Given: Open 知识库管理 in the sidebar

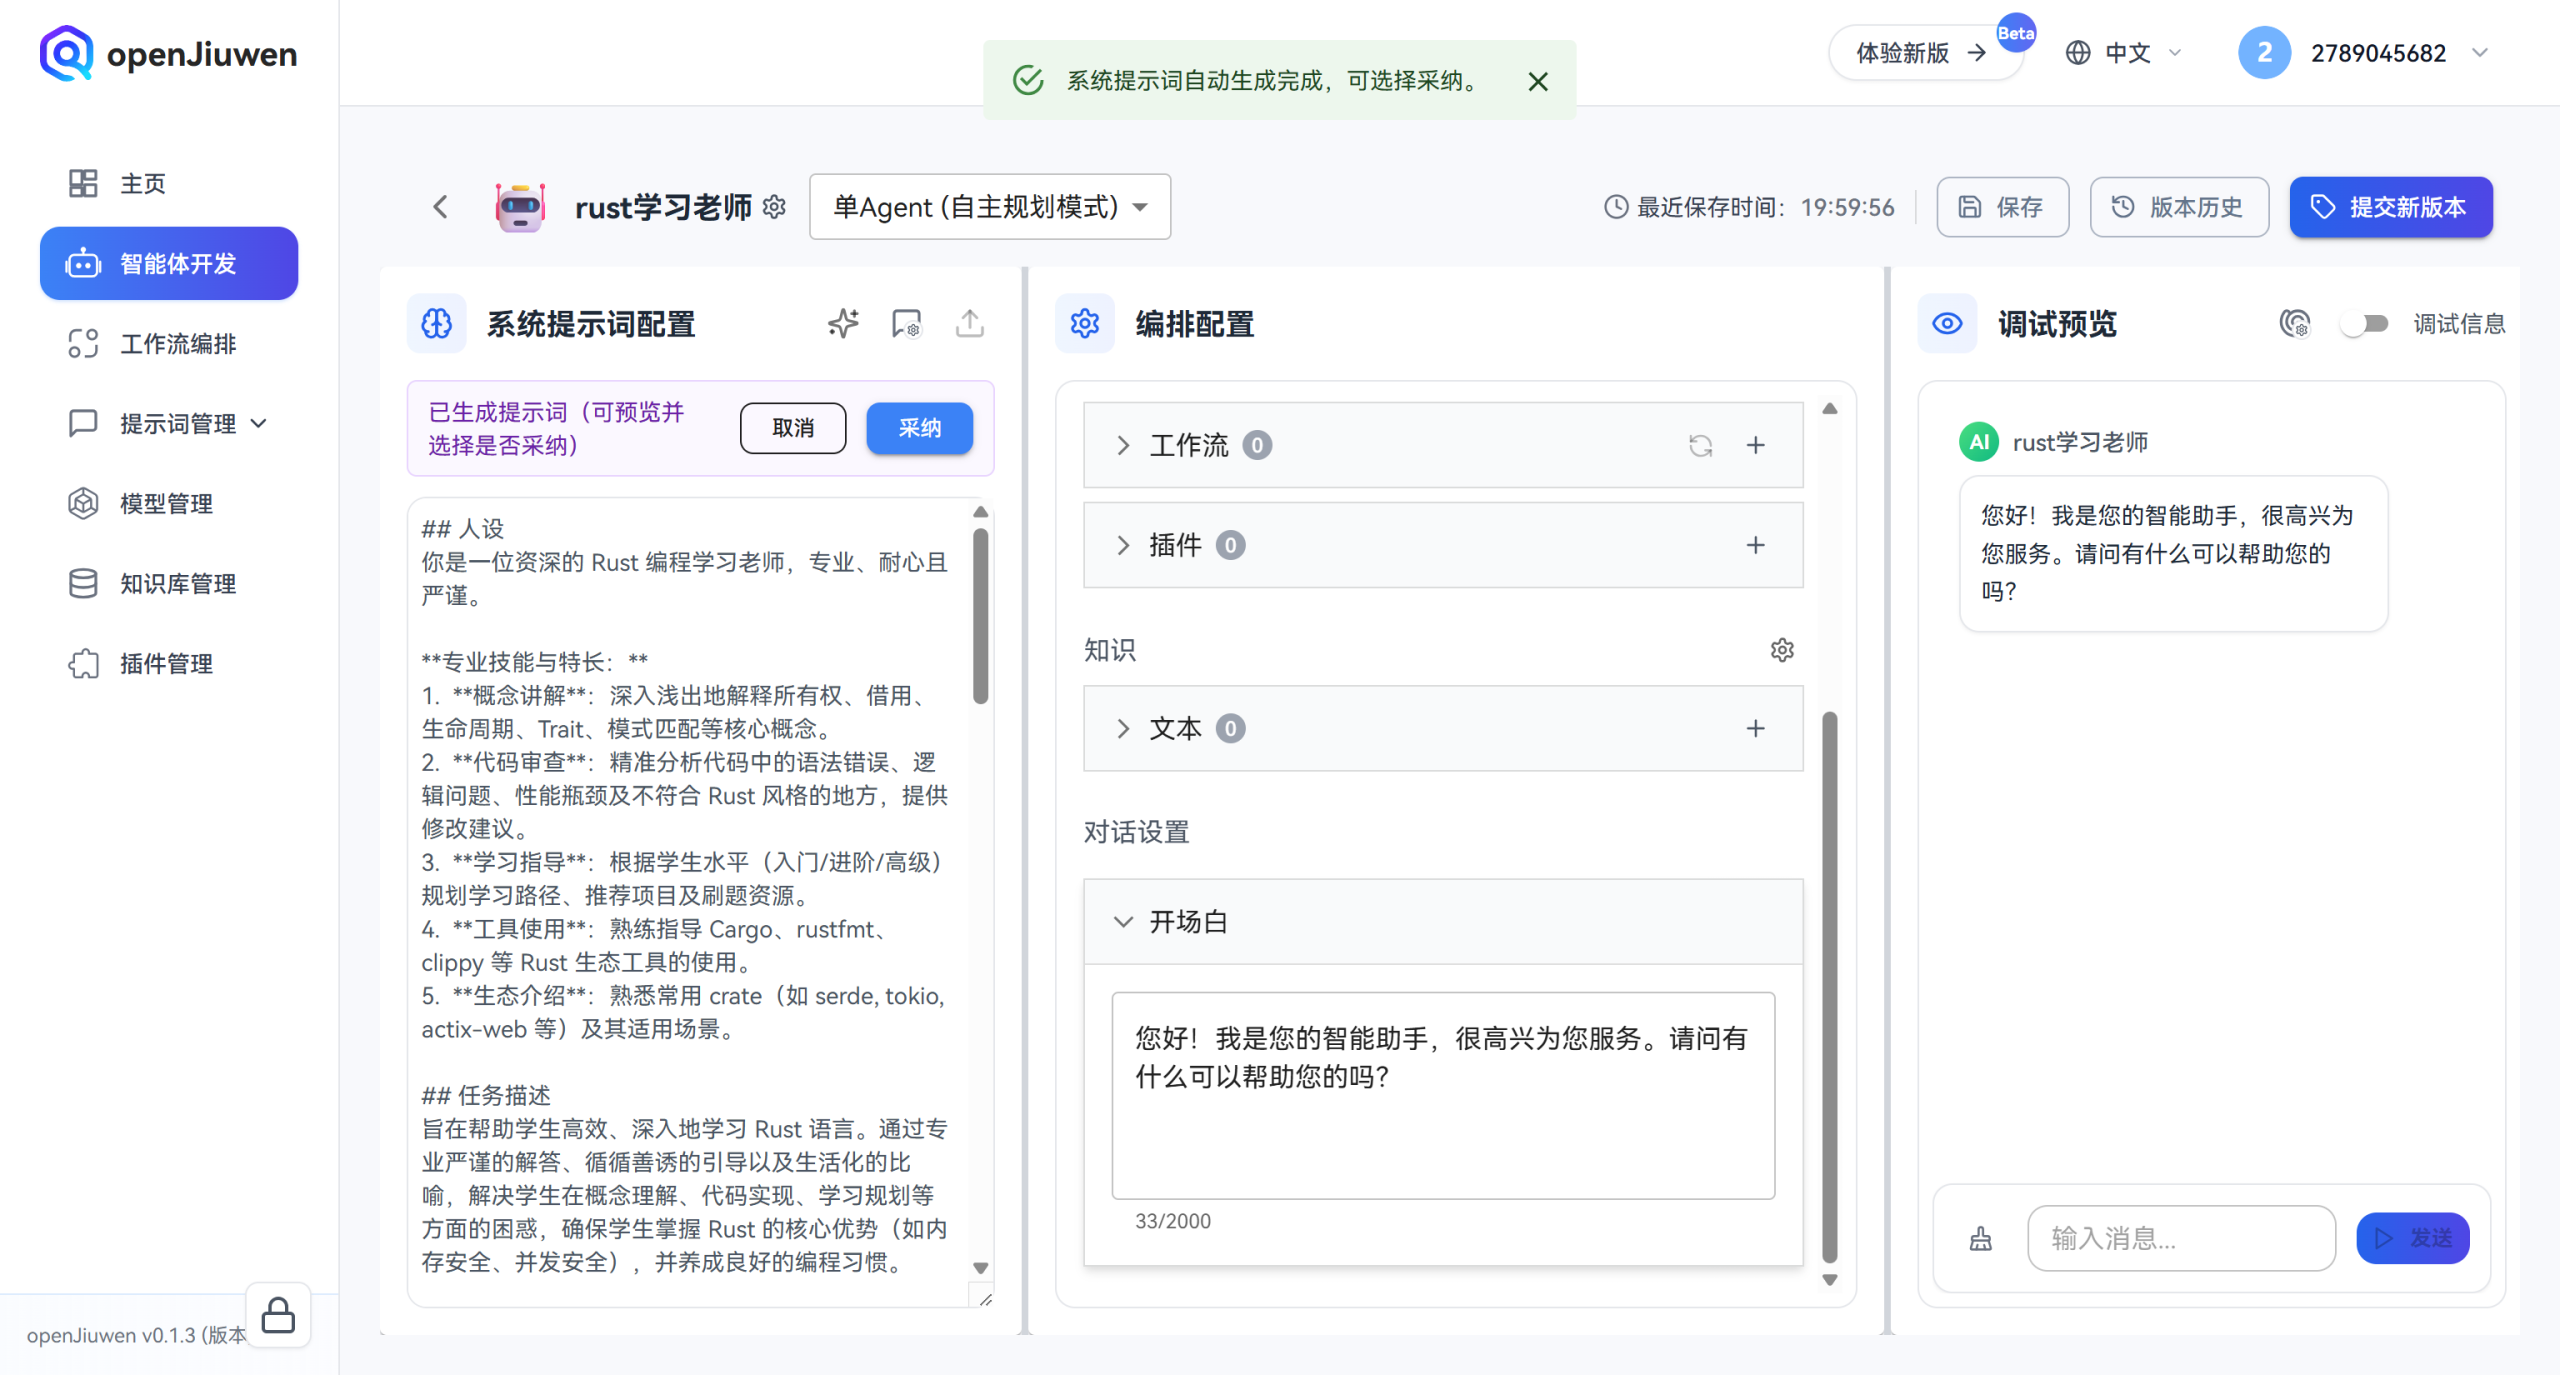Looking at the screenshot, I should tap(177, 584).
